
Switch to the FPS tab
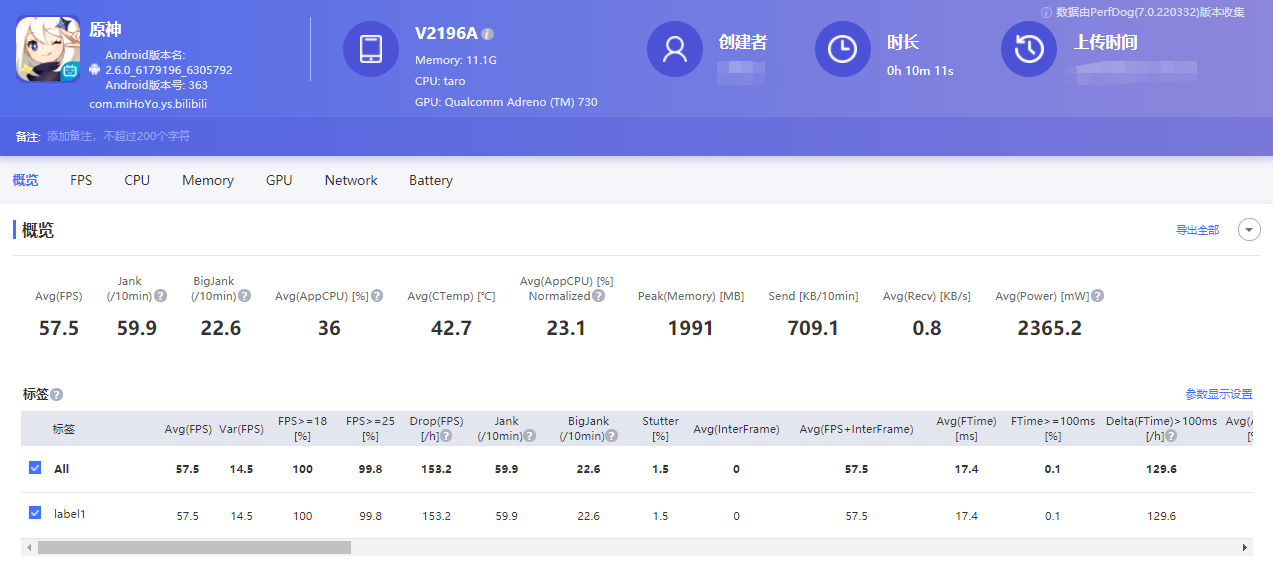click(81, 180)
